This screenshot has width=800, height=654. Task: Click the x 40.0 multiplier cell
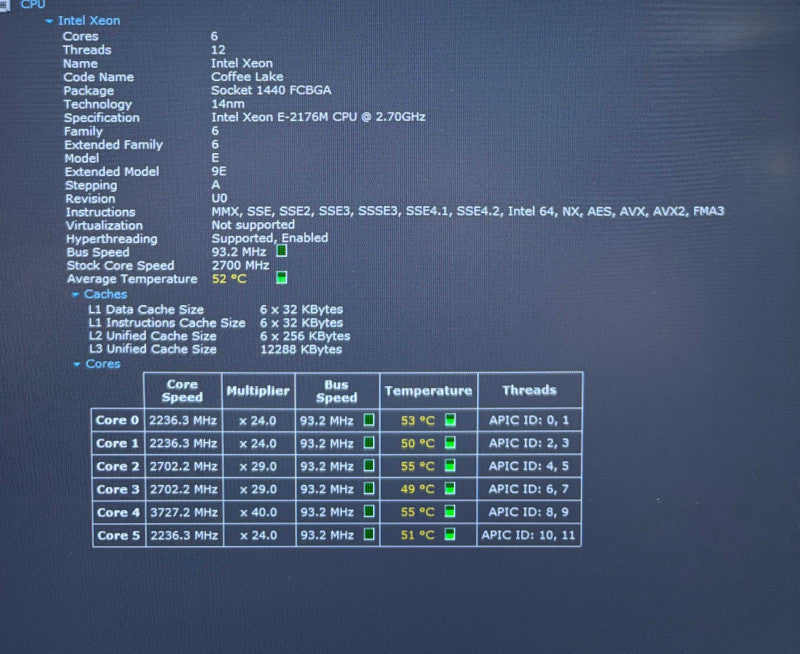(x=258, y=512)
